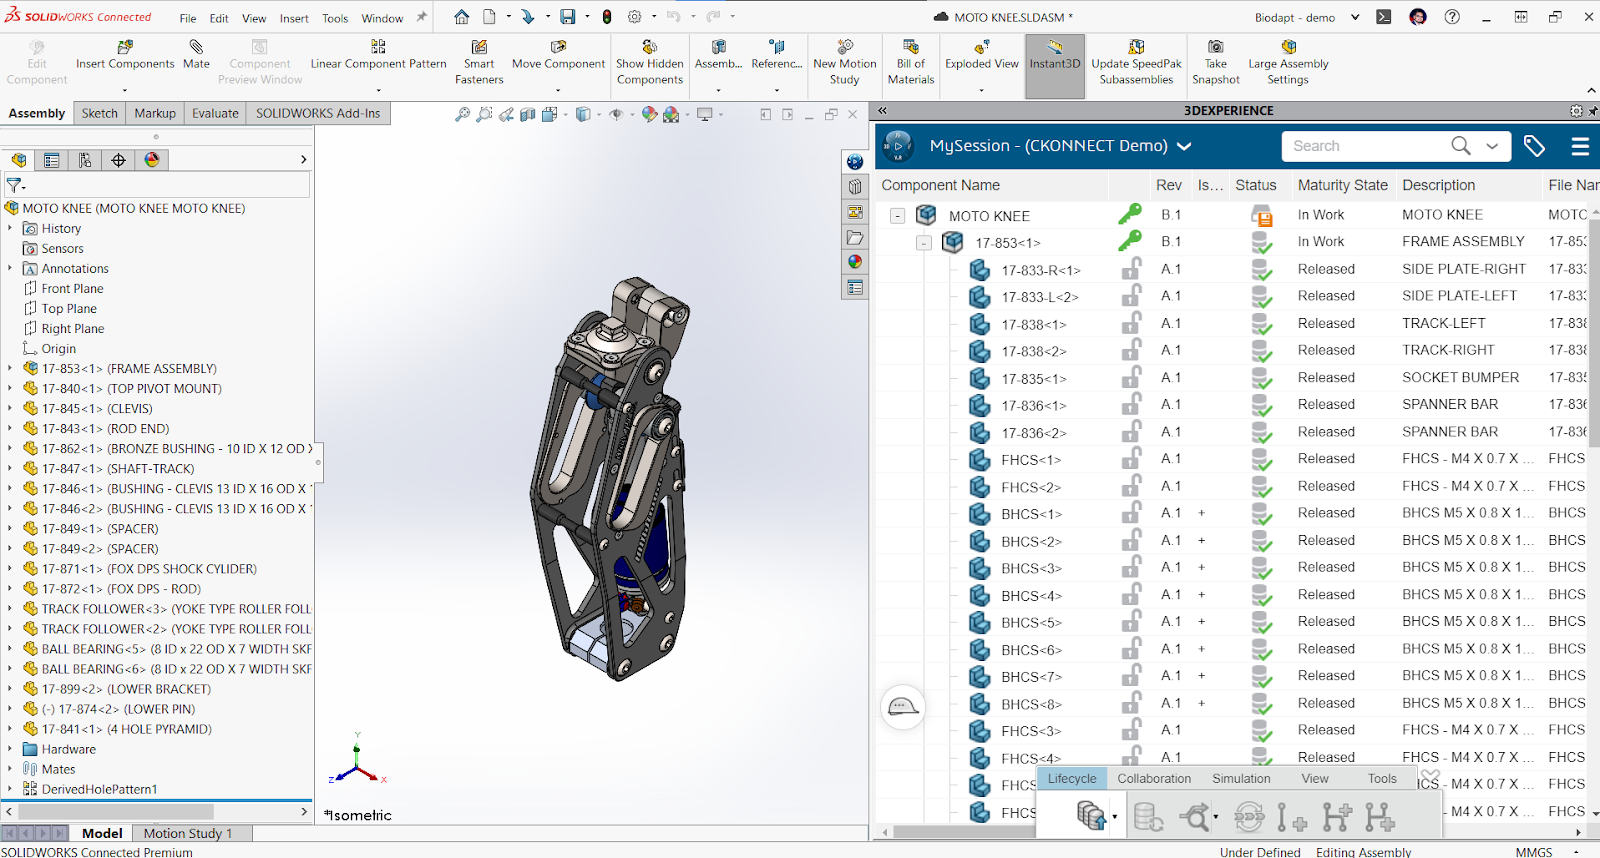Image resolution: width=1600 pixels, height=858 pixels.
Task: Pin the 3DEXPERIENCE task pane
Action: click(x=1591, y=111)
